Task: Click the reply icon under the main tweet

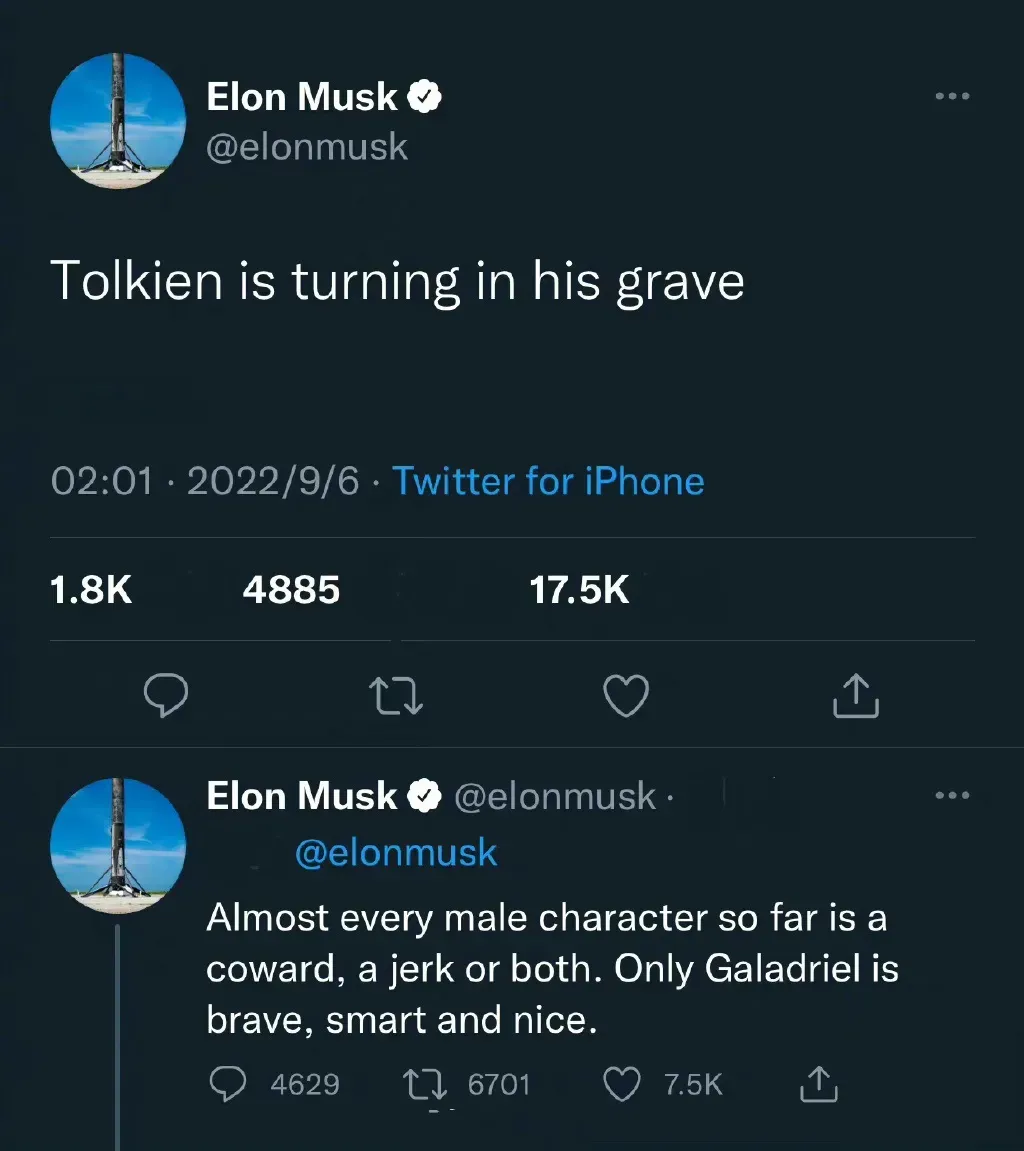Action: point(167,696)
